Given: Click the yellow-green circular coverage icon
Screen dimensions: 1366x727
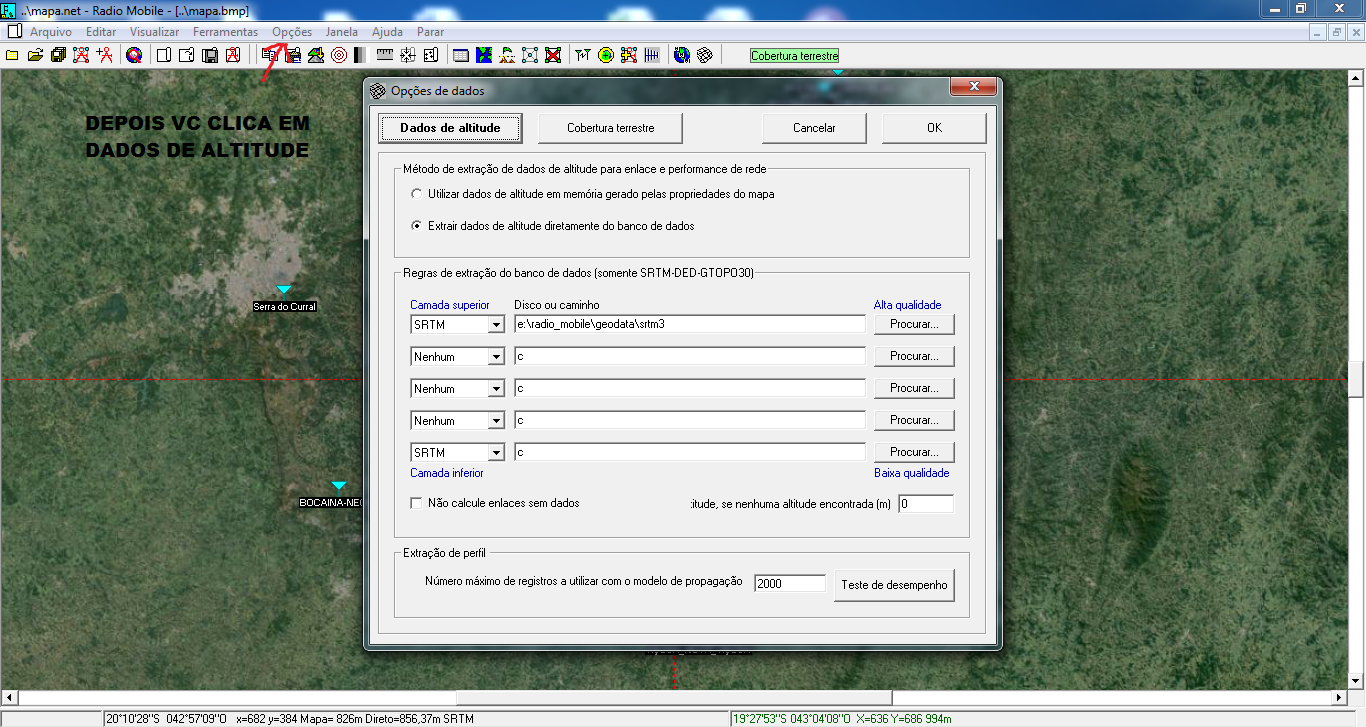Looking at the screenshot, I should point(606,55).
